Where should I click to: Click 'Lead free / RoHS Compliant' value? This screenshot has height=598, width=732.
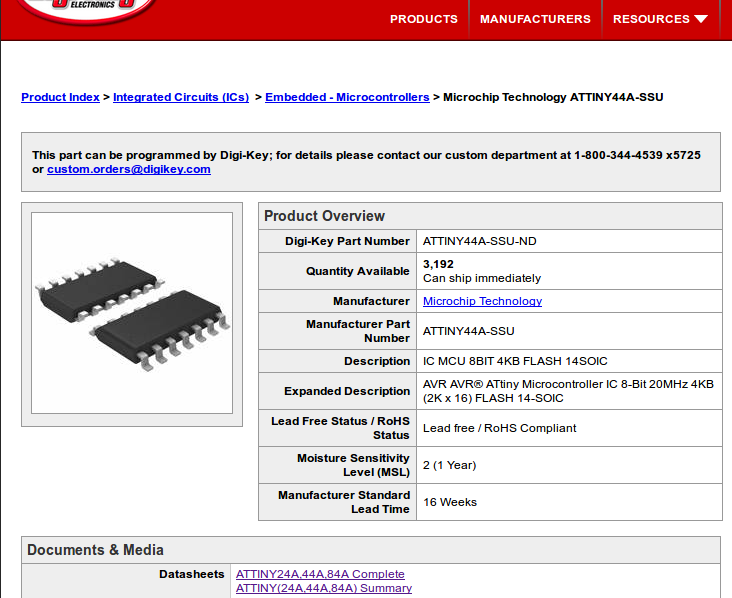tap(500, 428)
